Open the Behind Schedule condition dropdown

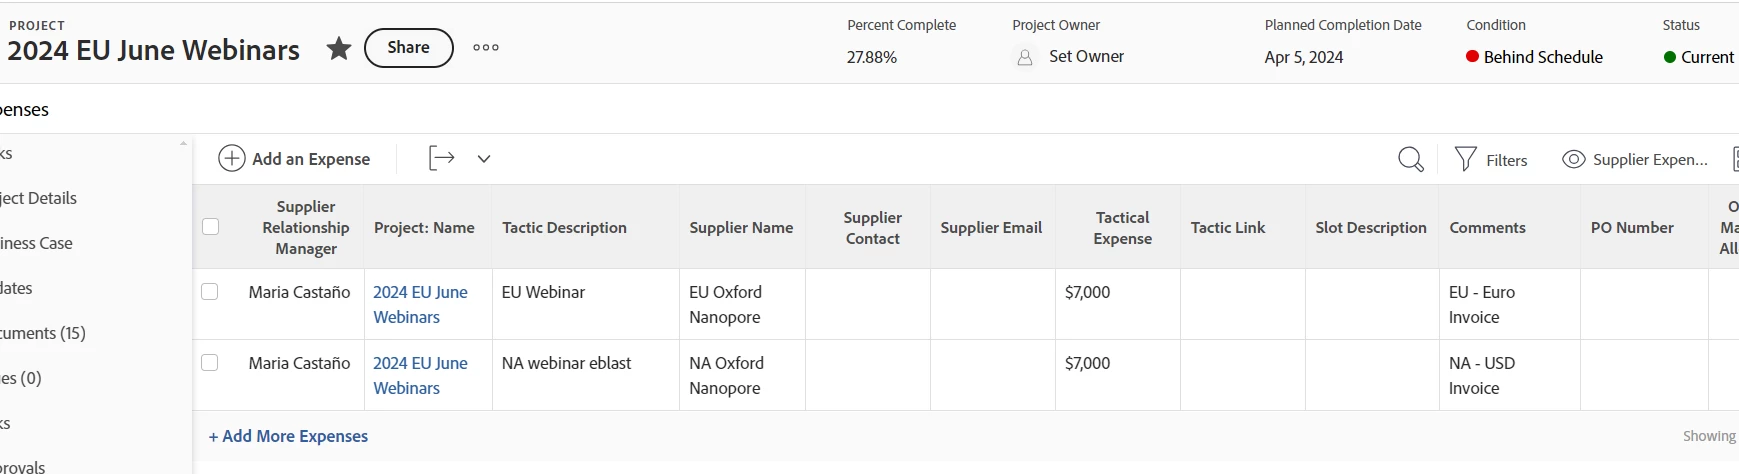click(x=1543, y=57)
